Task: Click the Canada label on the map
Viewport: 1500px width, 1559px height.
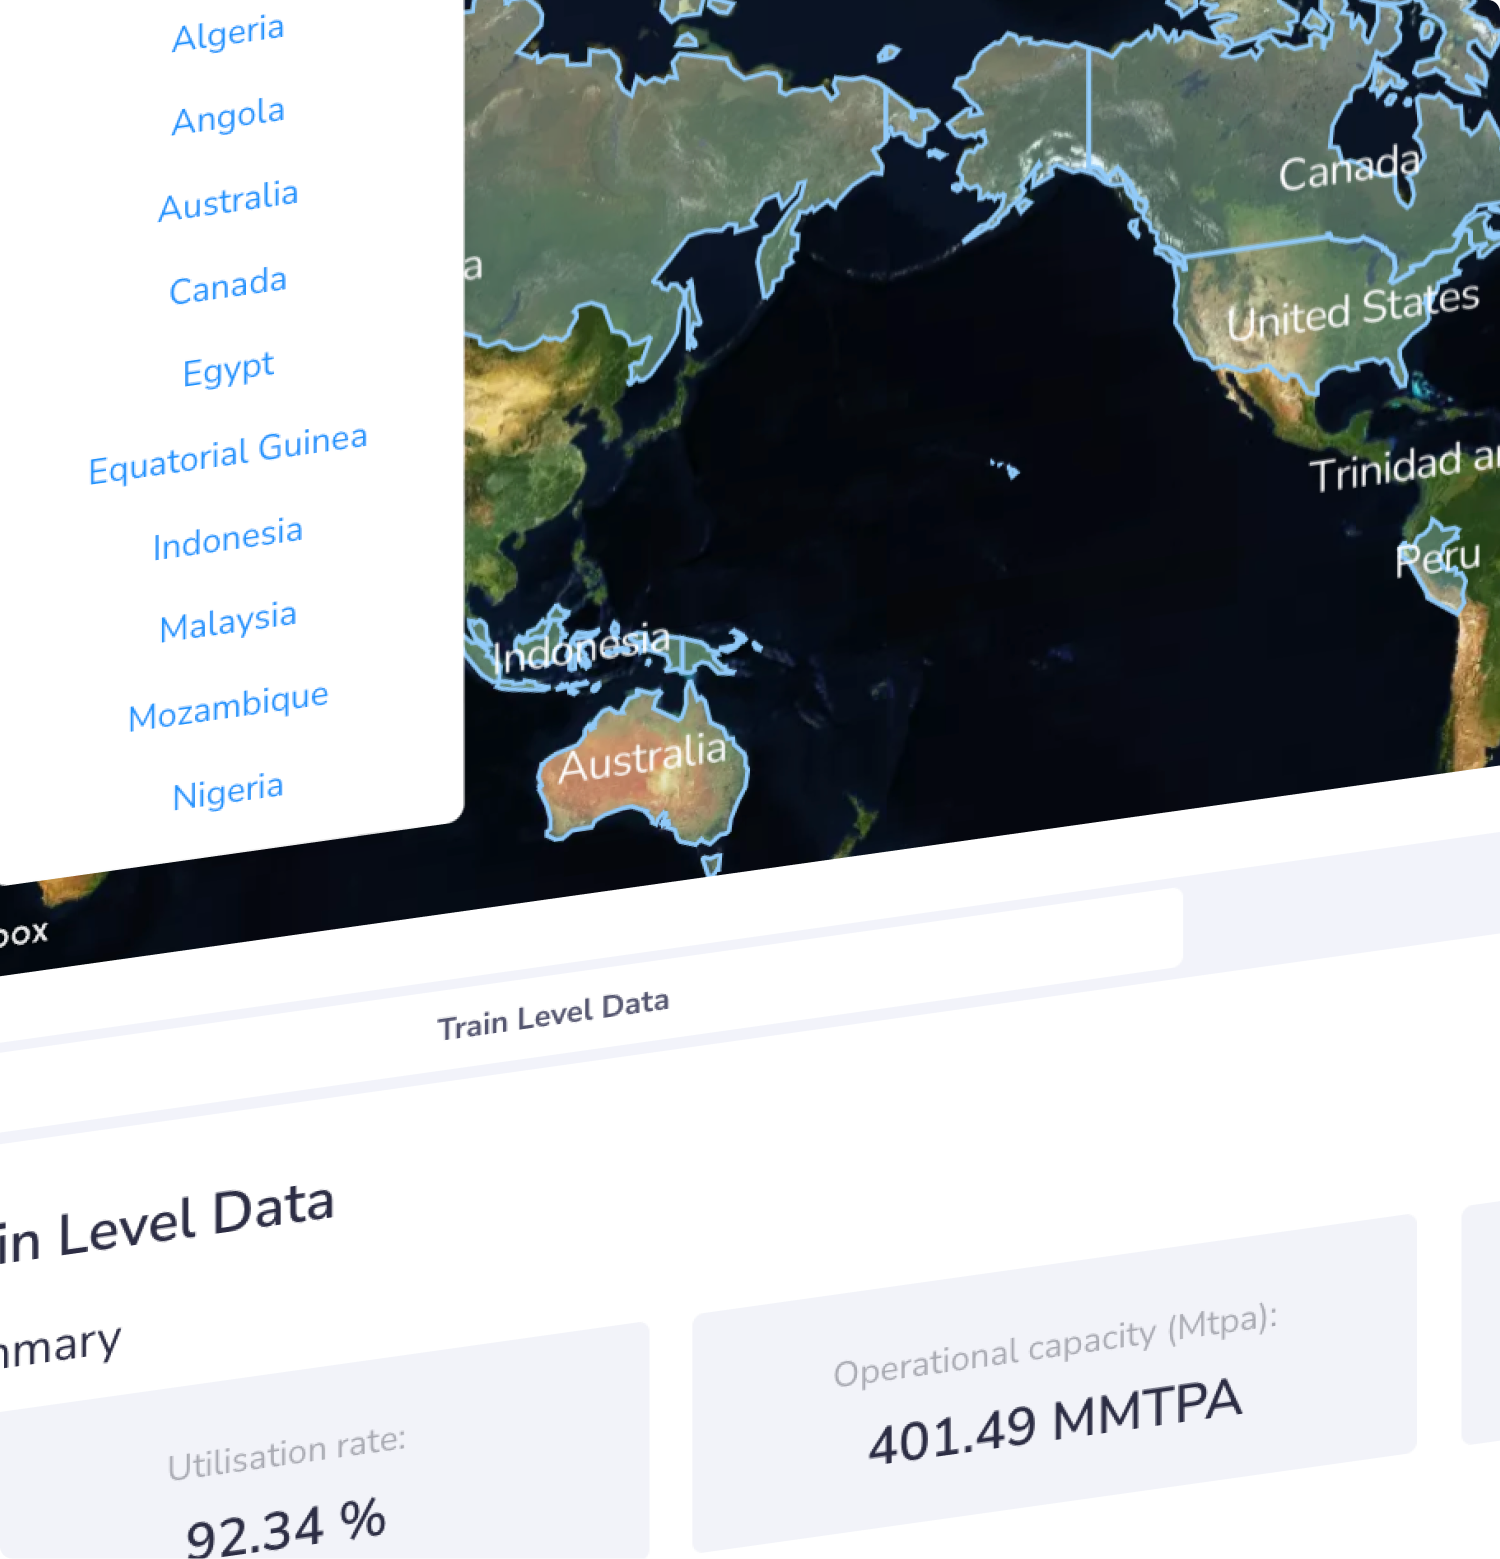Action: [x=1349, y=169]
